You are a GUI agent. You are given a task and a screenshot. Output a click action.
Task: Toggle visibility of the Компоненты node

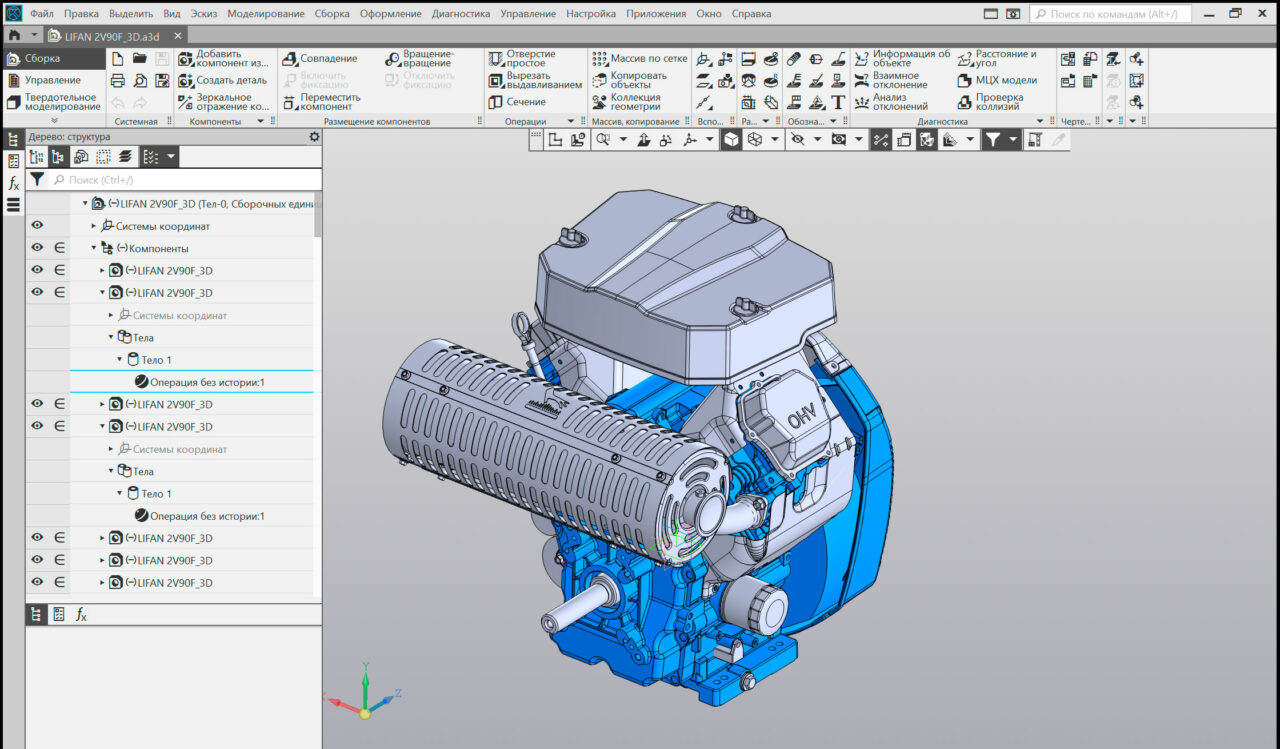pos(37,248)
